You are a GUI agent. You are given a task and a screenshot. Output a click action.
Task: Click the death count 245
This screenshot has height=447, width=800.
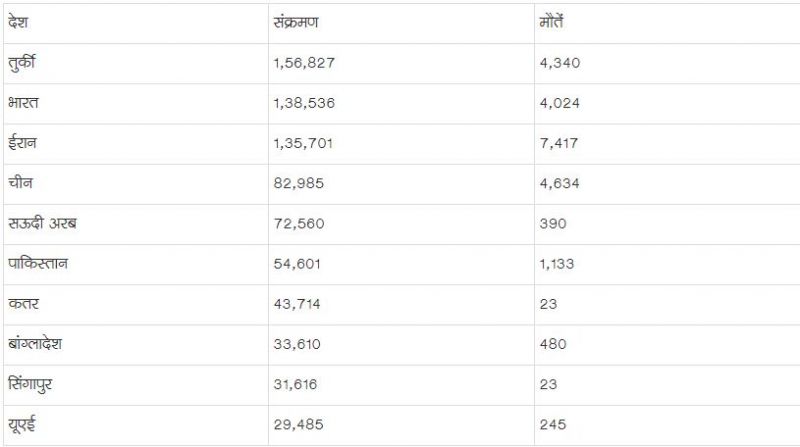pyautogui.click(x=552, y=424)
